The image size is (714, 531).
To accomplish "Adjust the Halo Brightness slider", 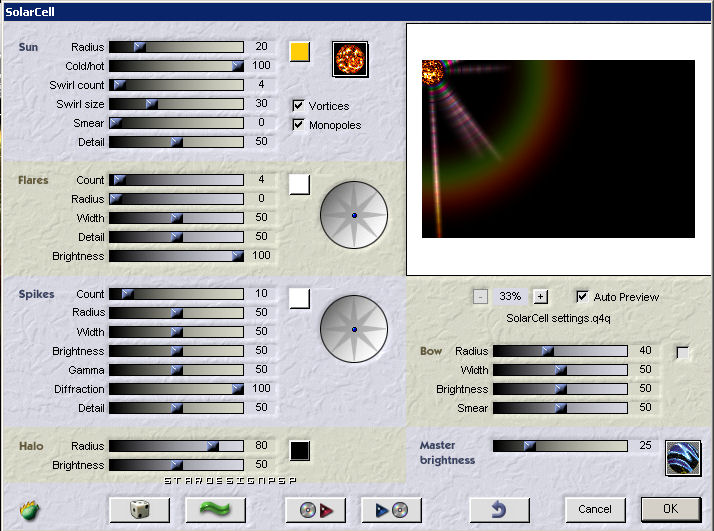I will [x=176, y=465].
